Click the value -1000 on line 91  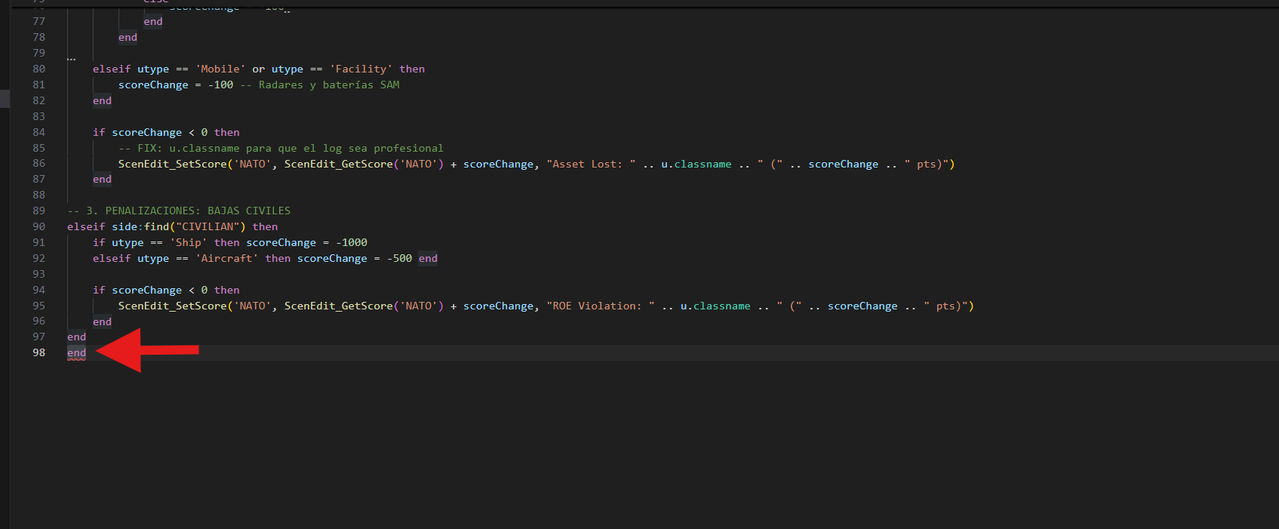click(352, 243)
